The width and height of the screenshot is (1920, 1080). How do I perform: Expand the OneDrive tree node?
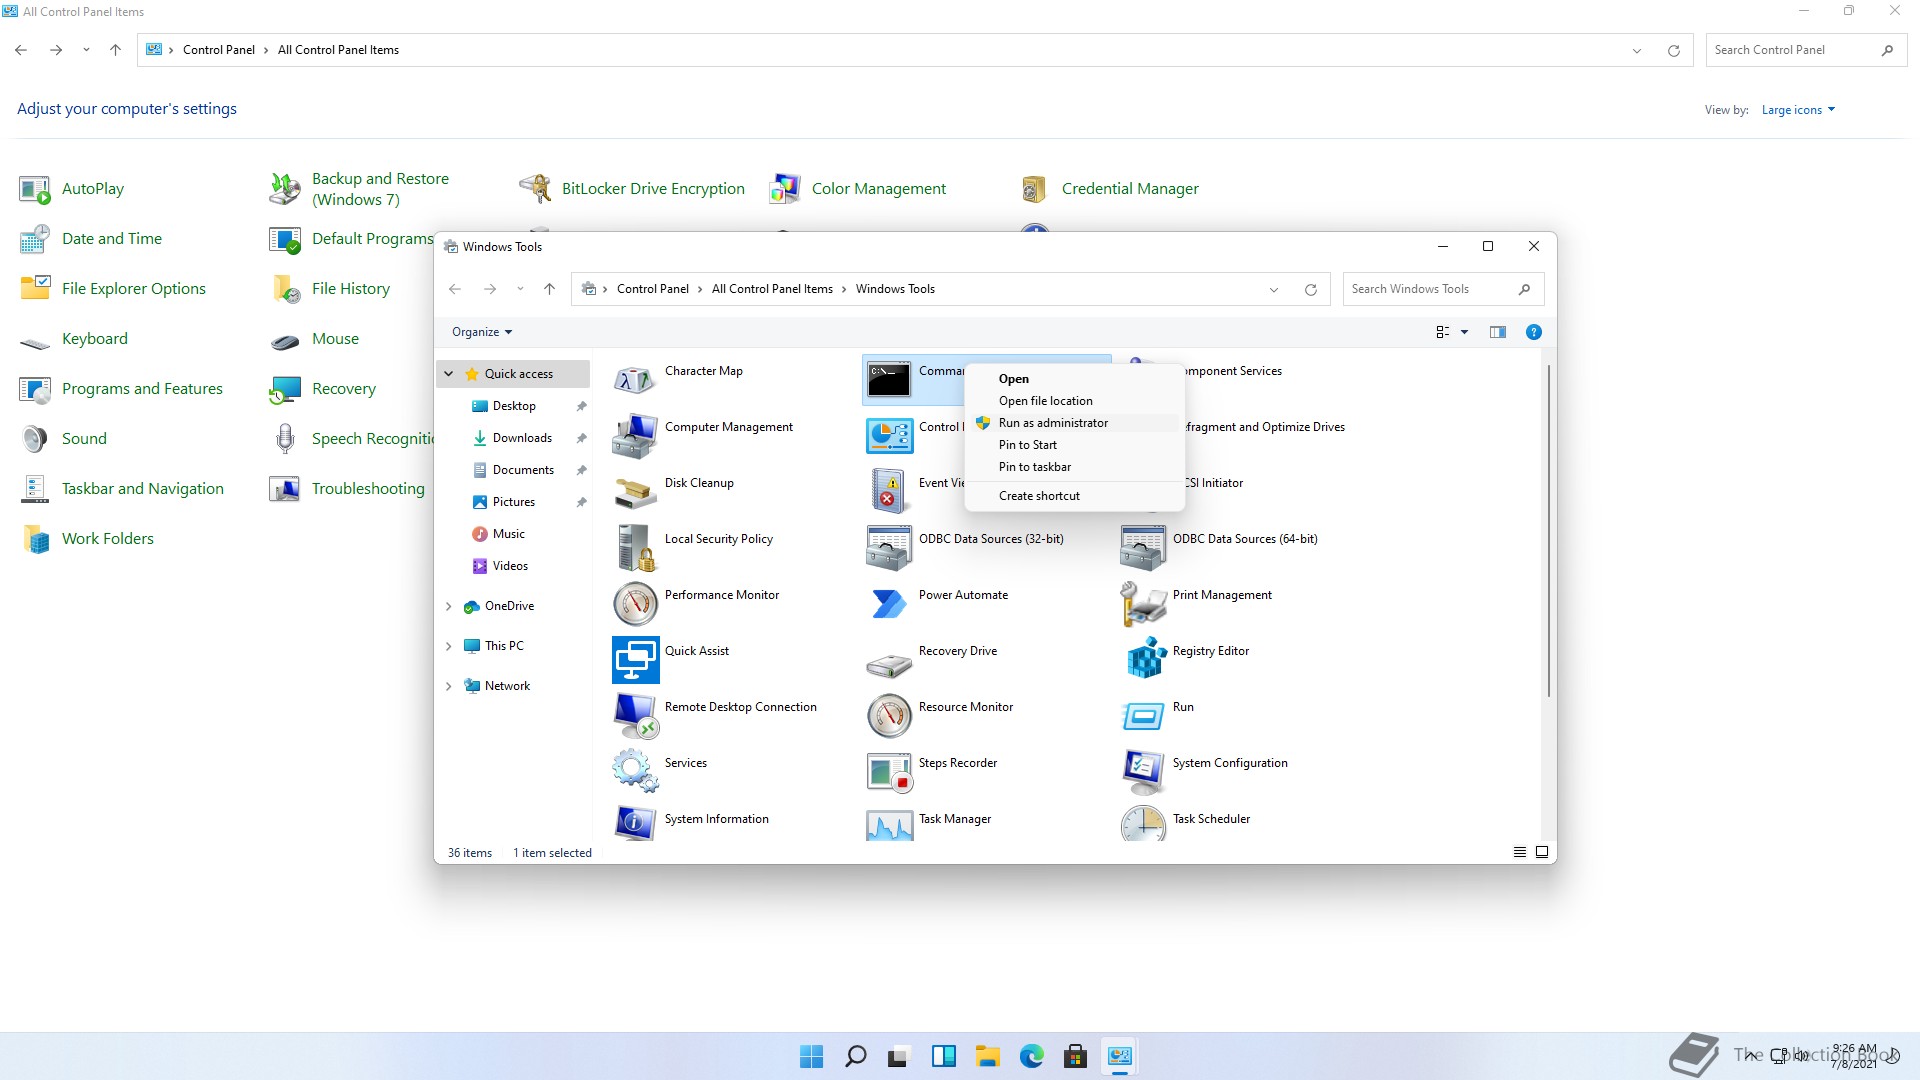tap(449, 606)
